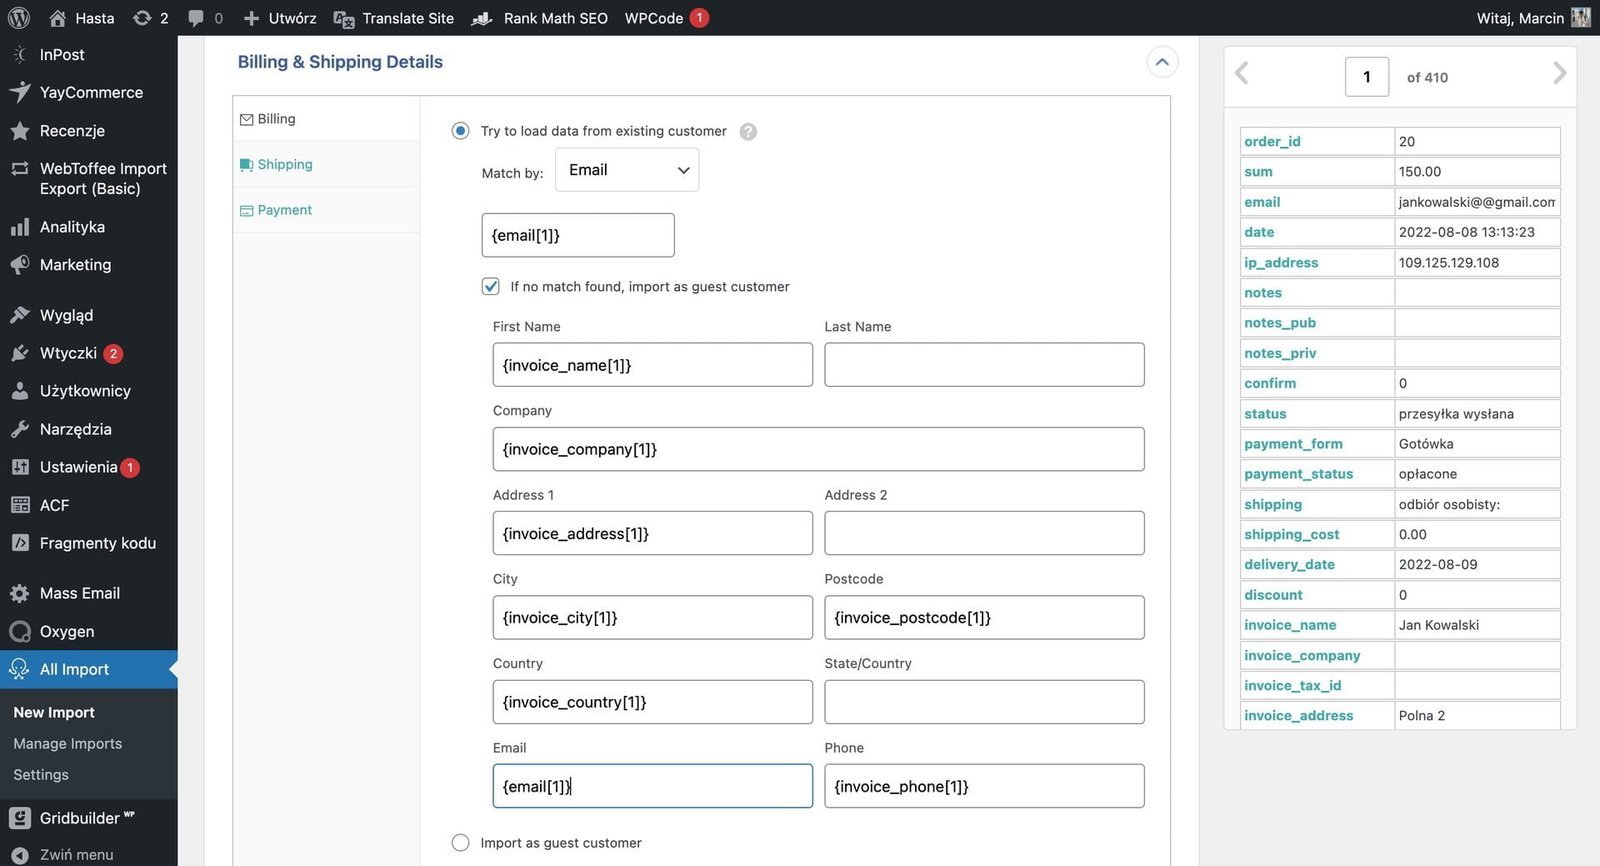
Task: Collapse Billing & Shipping Details section
Action: pos(1162,62)
